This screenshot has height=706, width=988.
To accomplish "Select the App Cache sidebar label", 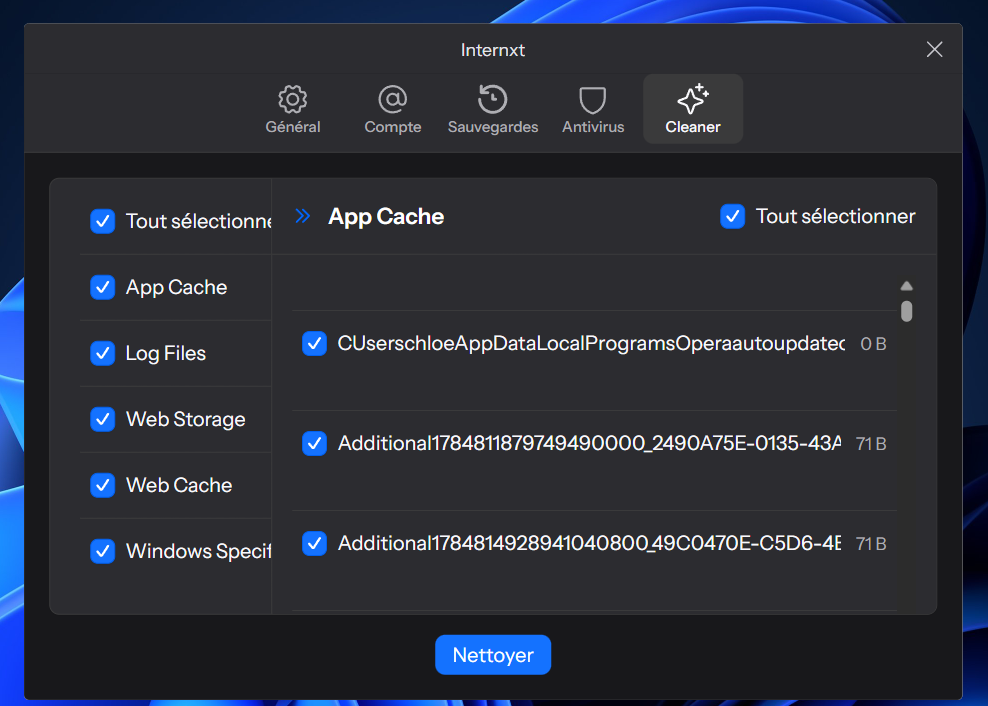I will pyautogui.click(x=176, y=287).
